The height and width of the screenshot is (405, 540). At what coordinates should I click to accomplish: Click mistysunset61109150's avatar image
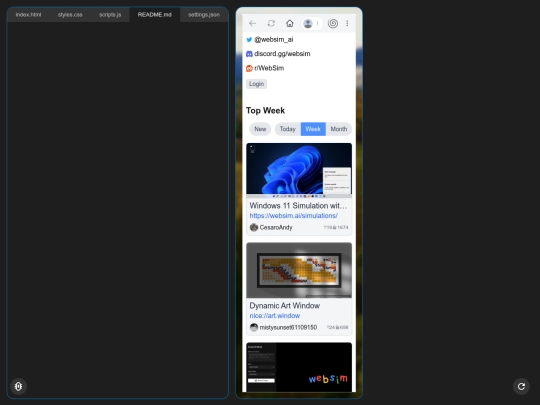(254, 328)
